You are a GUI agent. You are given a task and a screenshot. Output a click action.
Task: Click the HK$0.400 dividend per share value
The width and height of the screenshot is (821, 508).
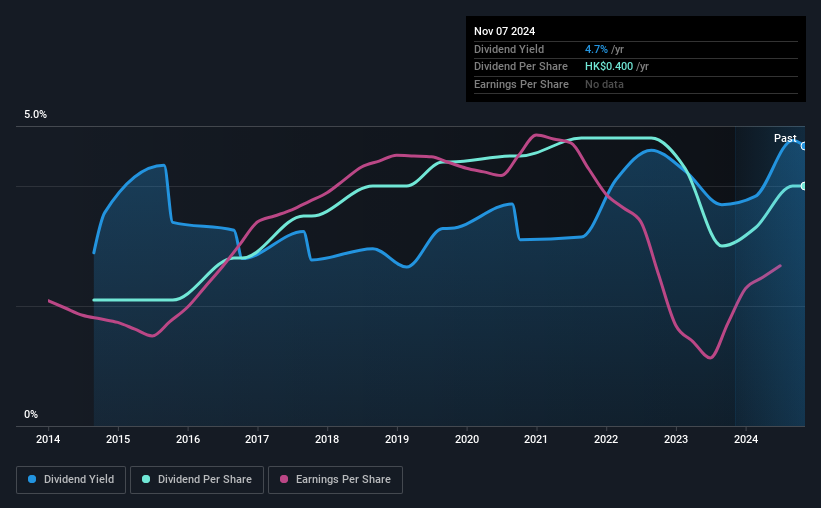click(609, 67)
